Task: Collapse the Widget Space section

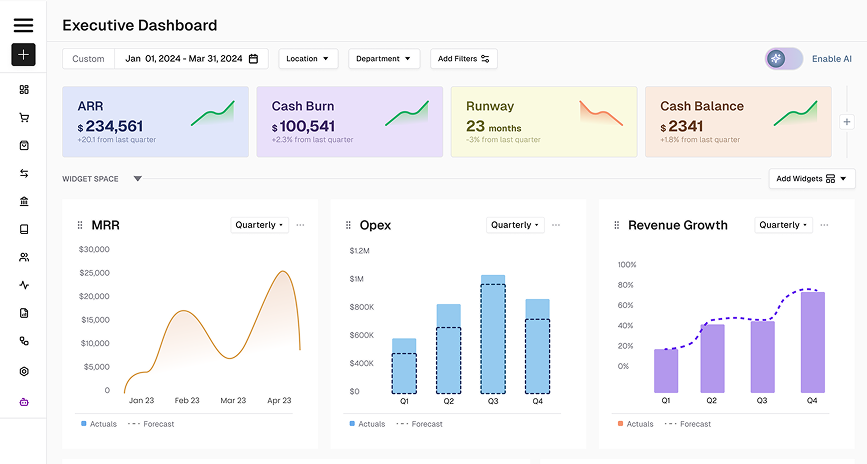Action: point(138,179)
